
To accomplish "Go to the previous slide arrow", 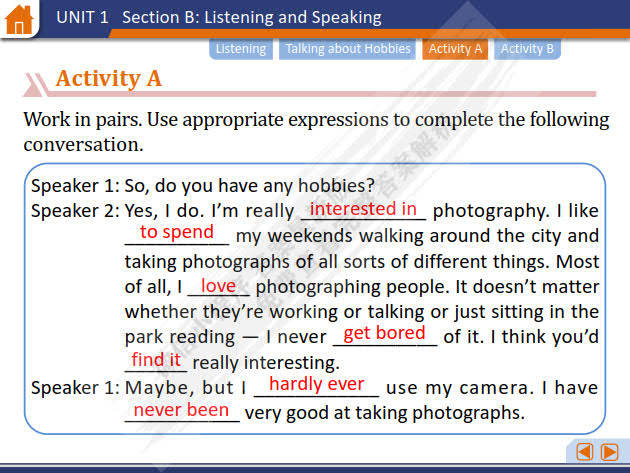I will point(585,451).
